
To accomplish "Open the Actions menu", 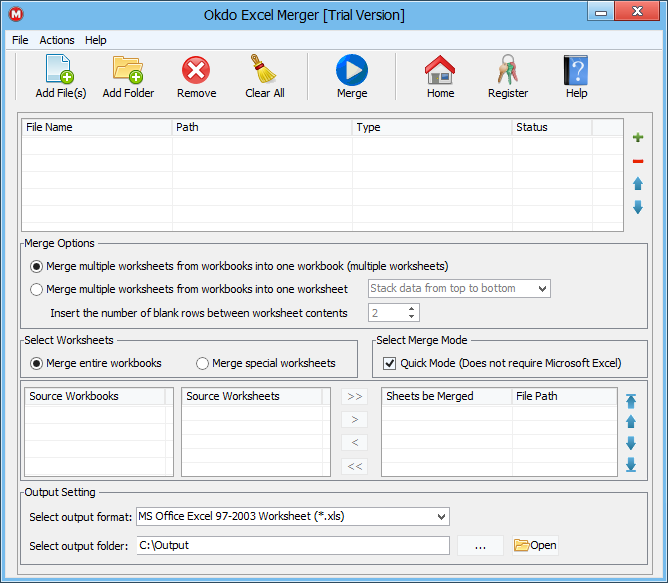I will [57, 40].
